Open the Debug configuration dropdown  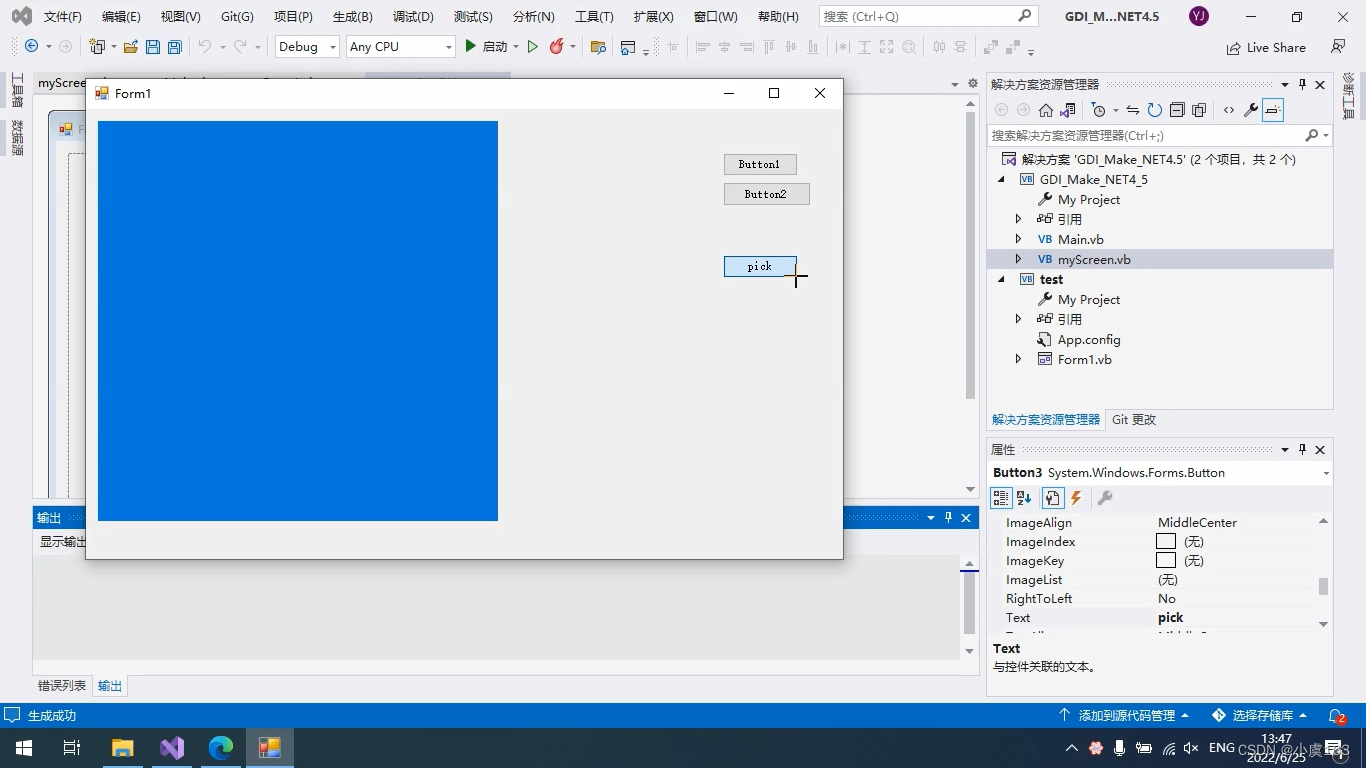click(x=307, y=47)
